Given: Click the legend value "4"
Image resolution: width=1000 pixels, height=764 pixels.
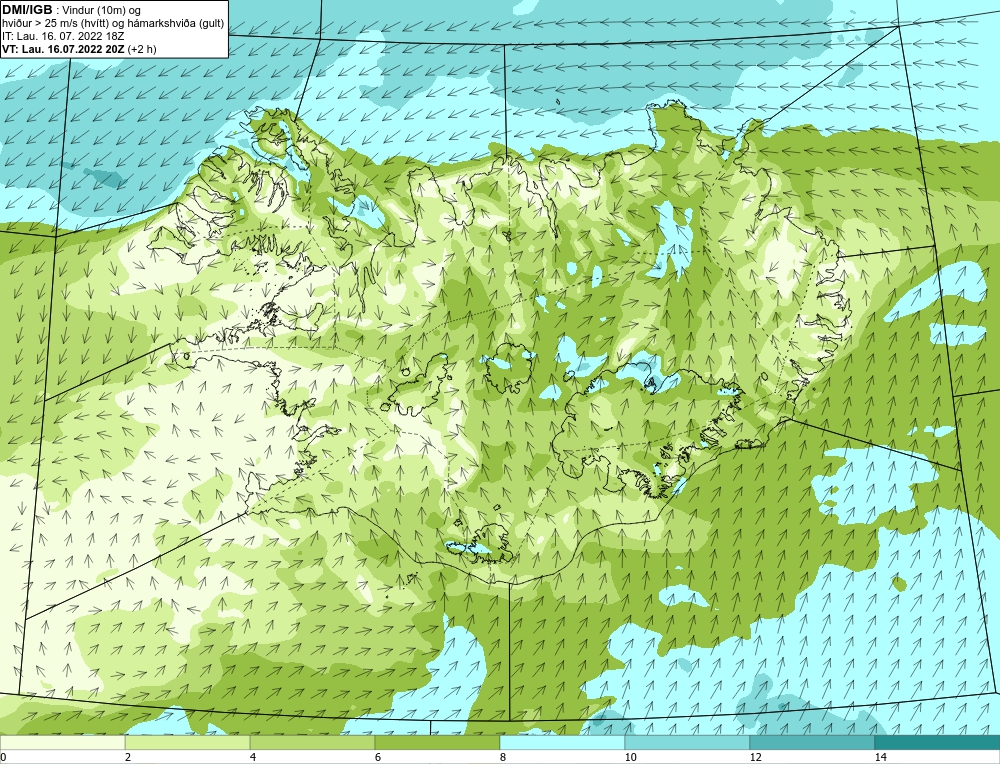Looking at the screenshot, I should [253, 757].
